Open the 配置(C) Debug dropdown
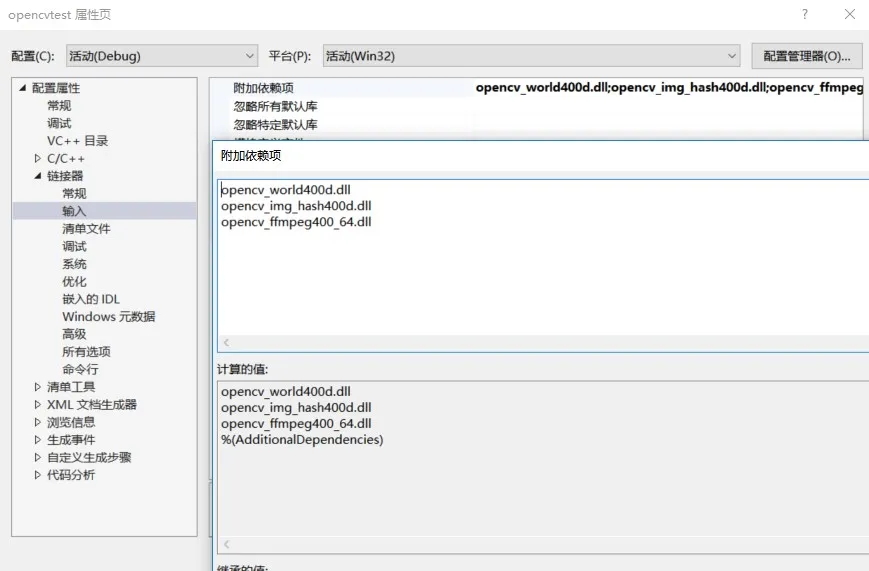 point(162,56)
